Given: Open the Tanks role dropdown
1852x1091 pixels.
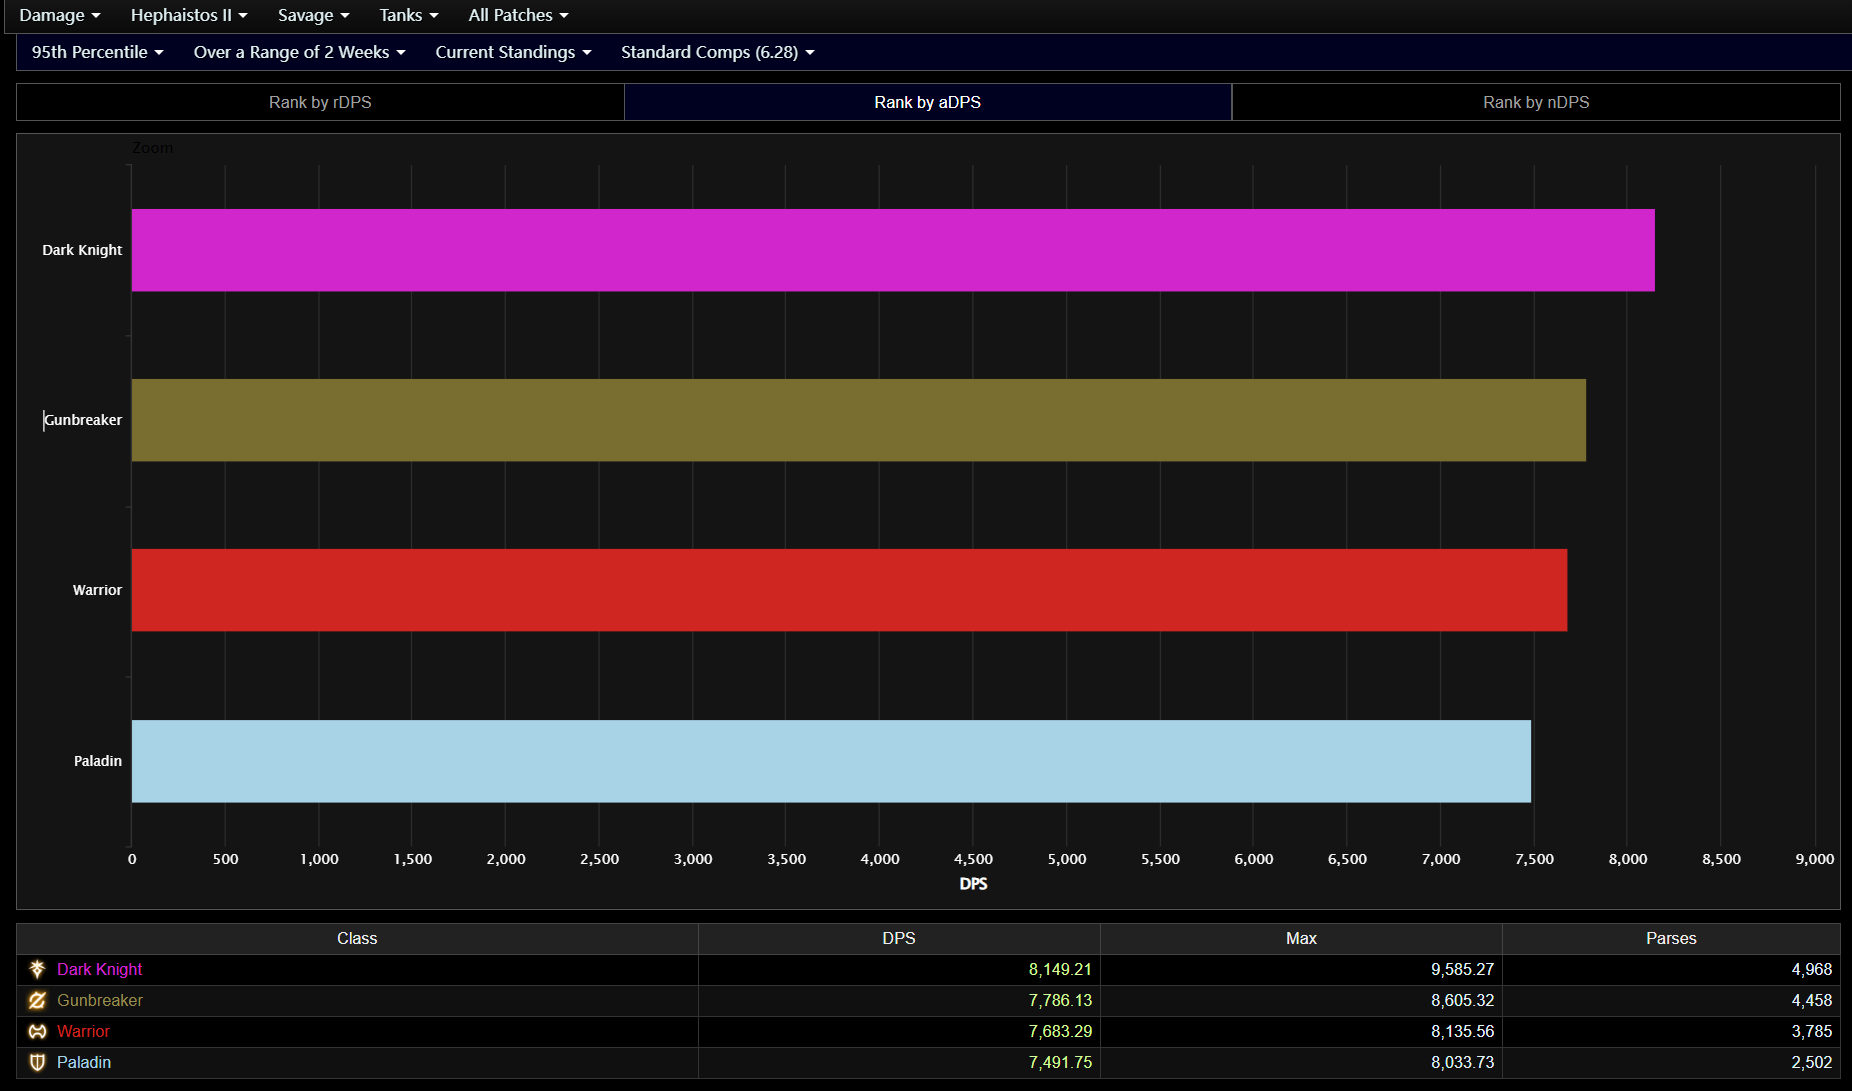Looking at the screenshot, I should (408, 15).
